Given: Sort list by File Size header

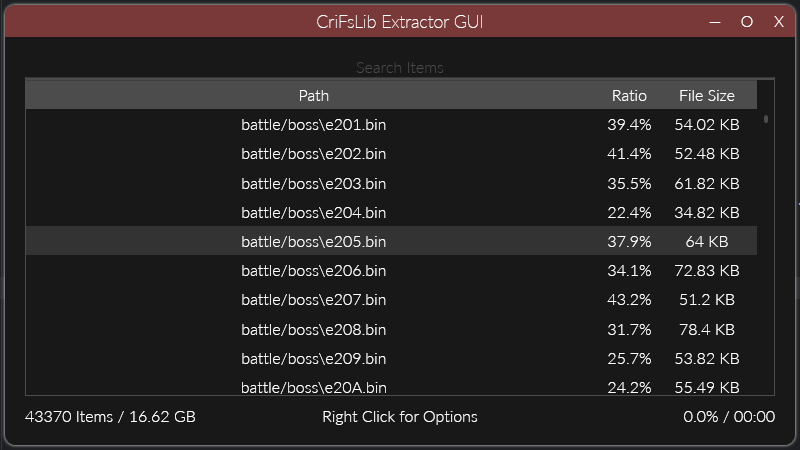Looking at the screenshot, I should pyautogui.click(x=706, y=96).
